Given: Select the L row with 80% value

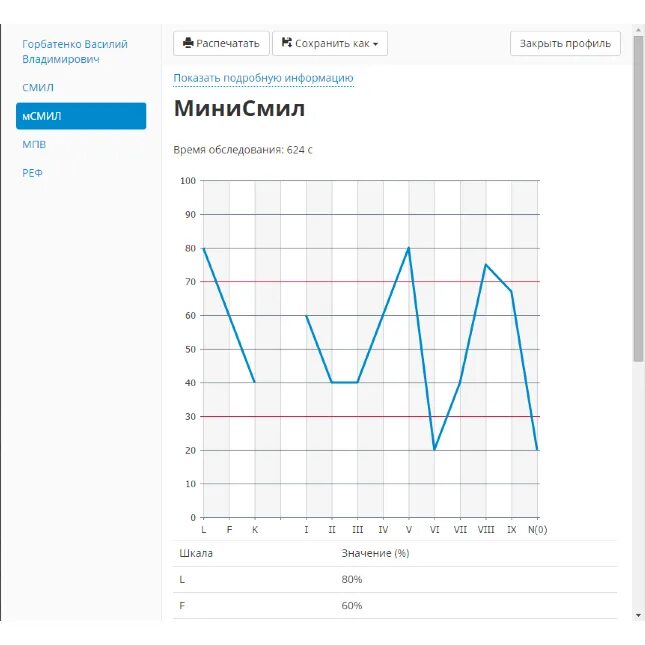Looking at the screenshot, I should coord(395,580).
